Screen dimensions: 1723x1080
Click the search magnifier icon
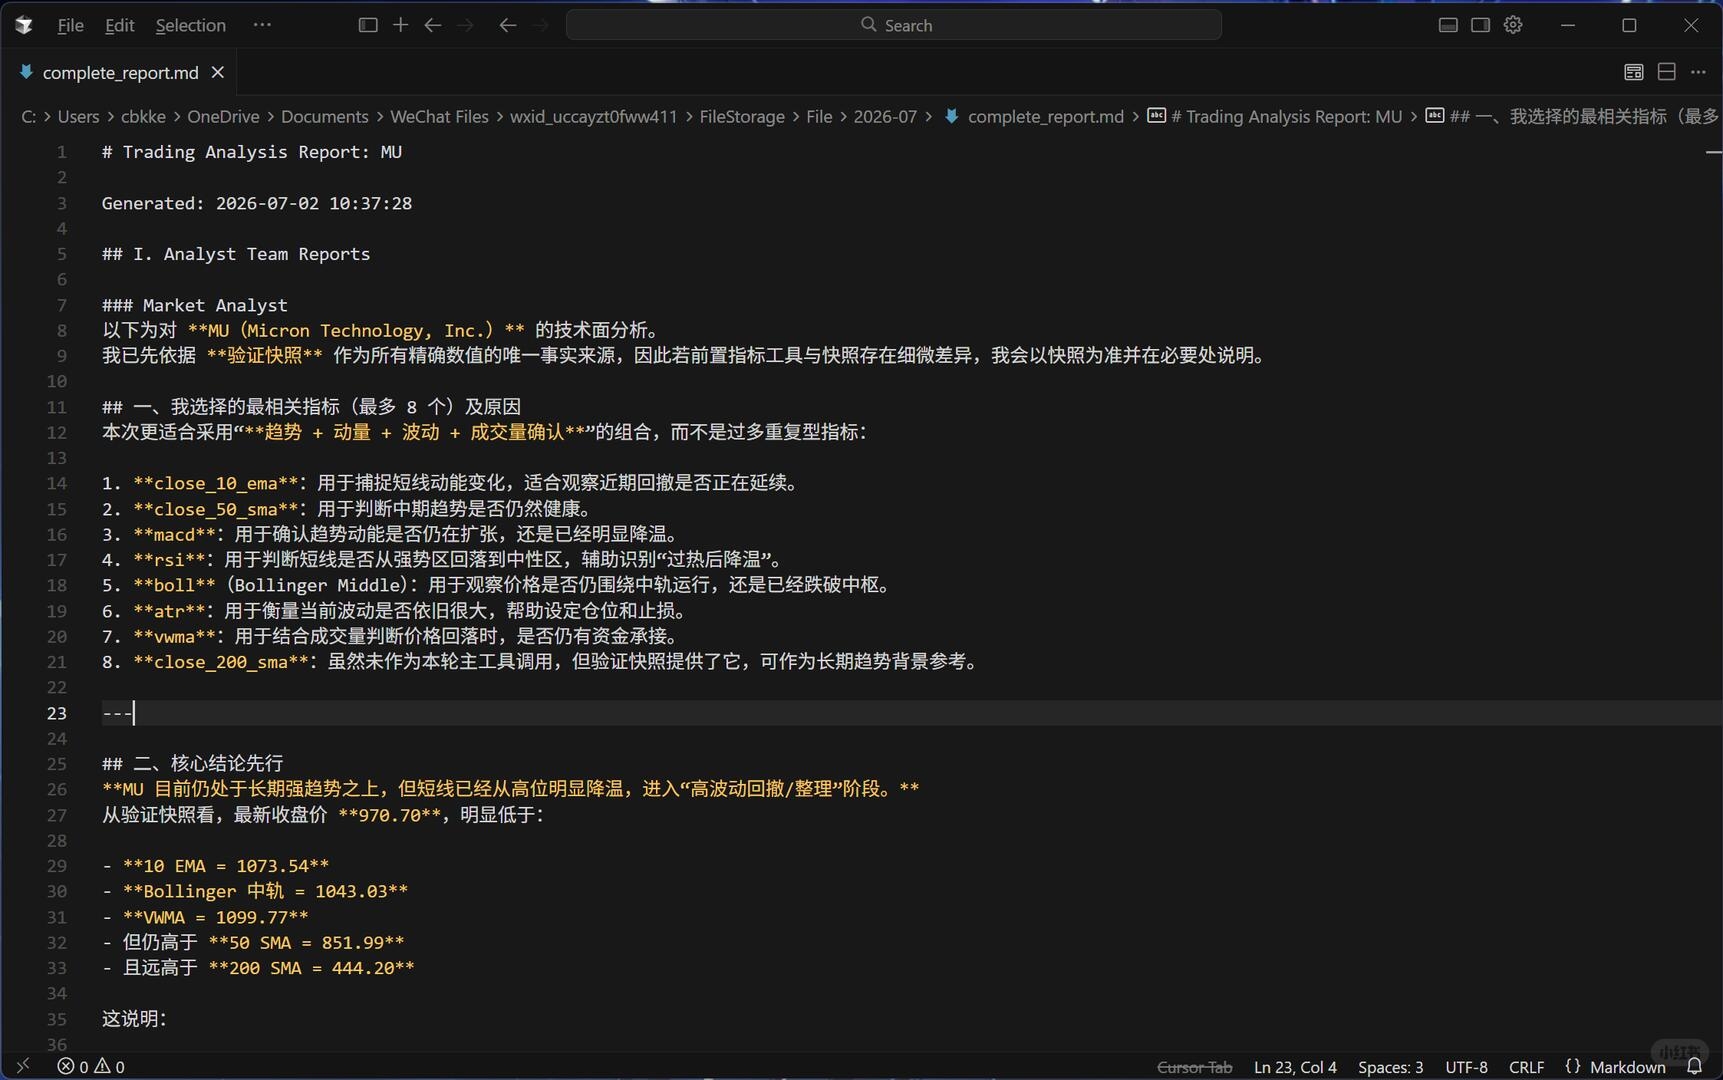coord(868,25)
